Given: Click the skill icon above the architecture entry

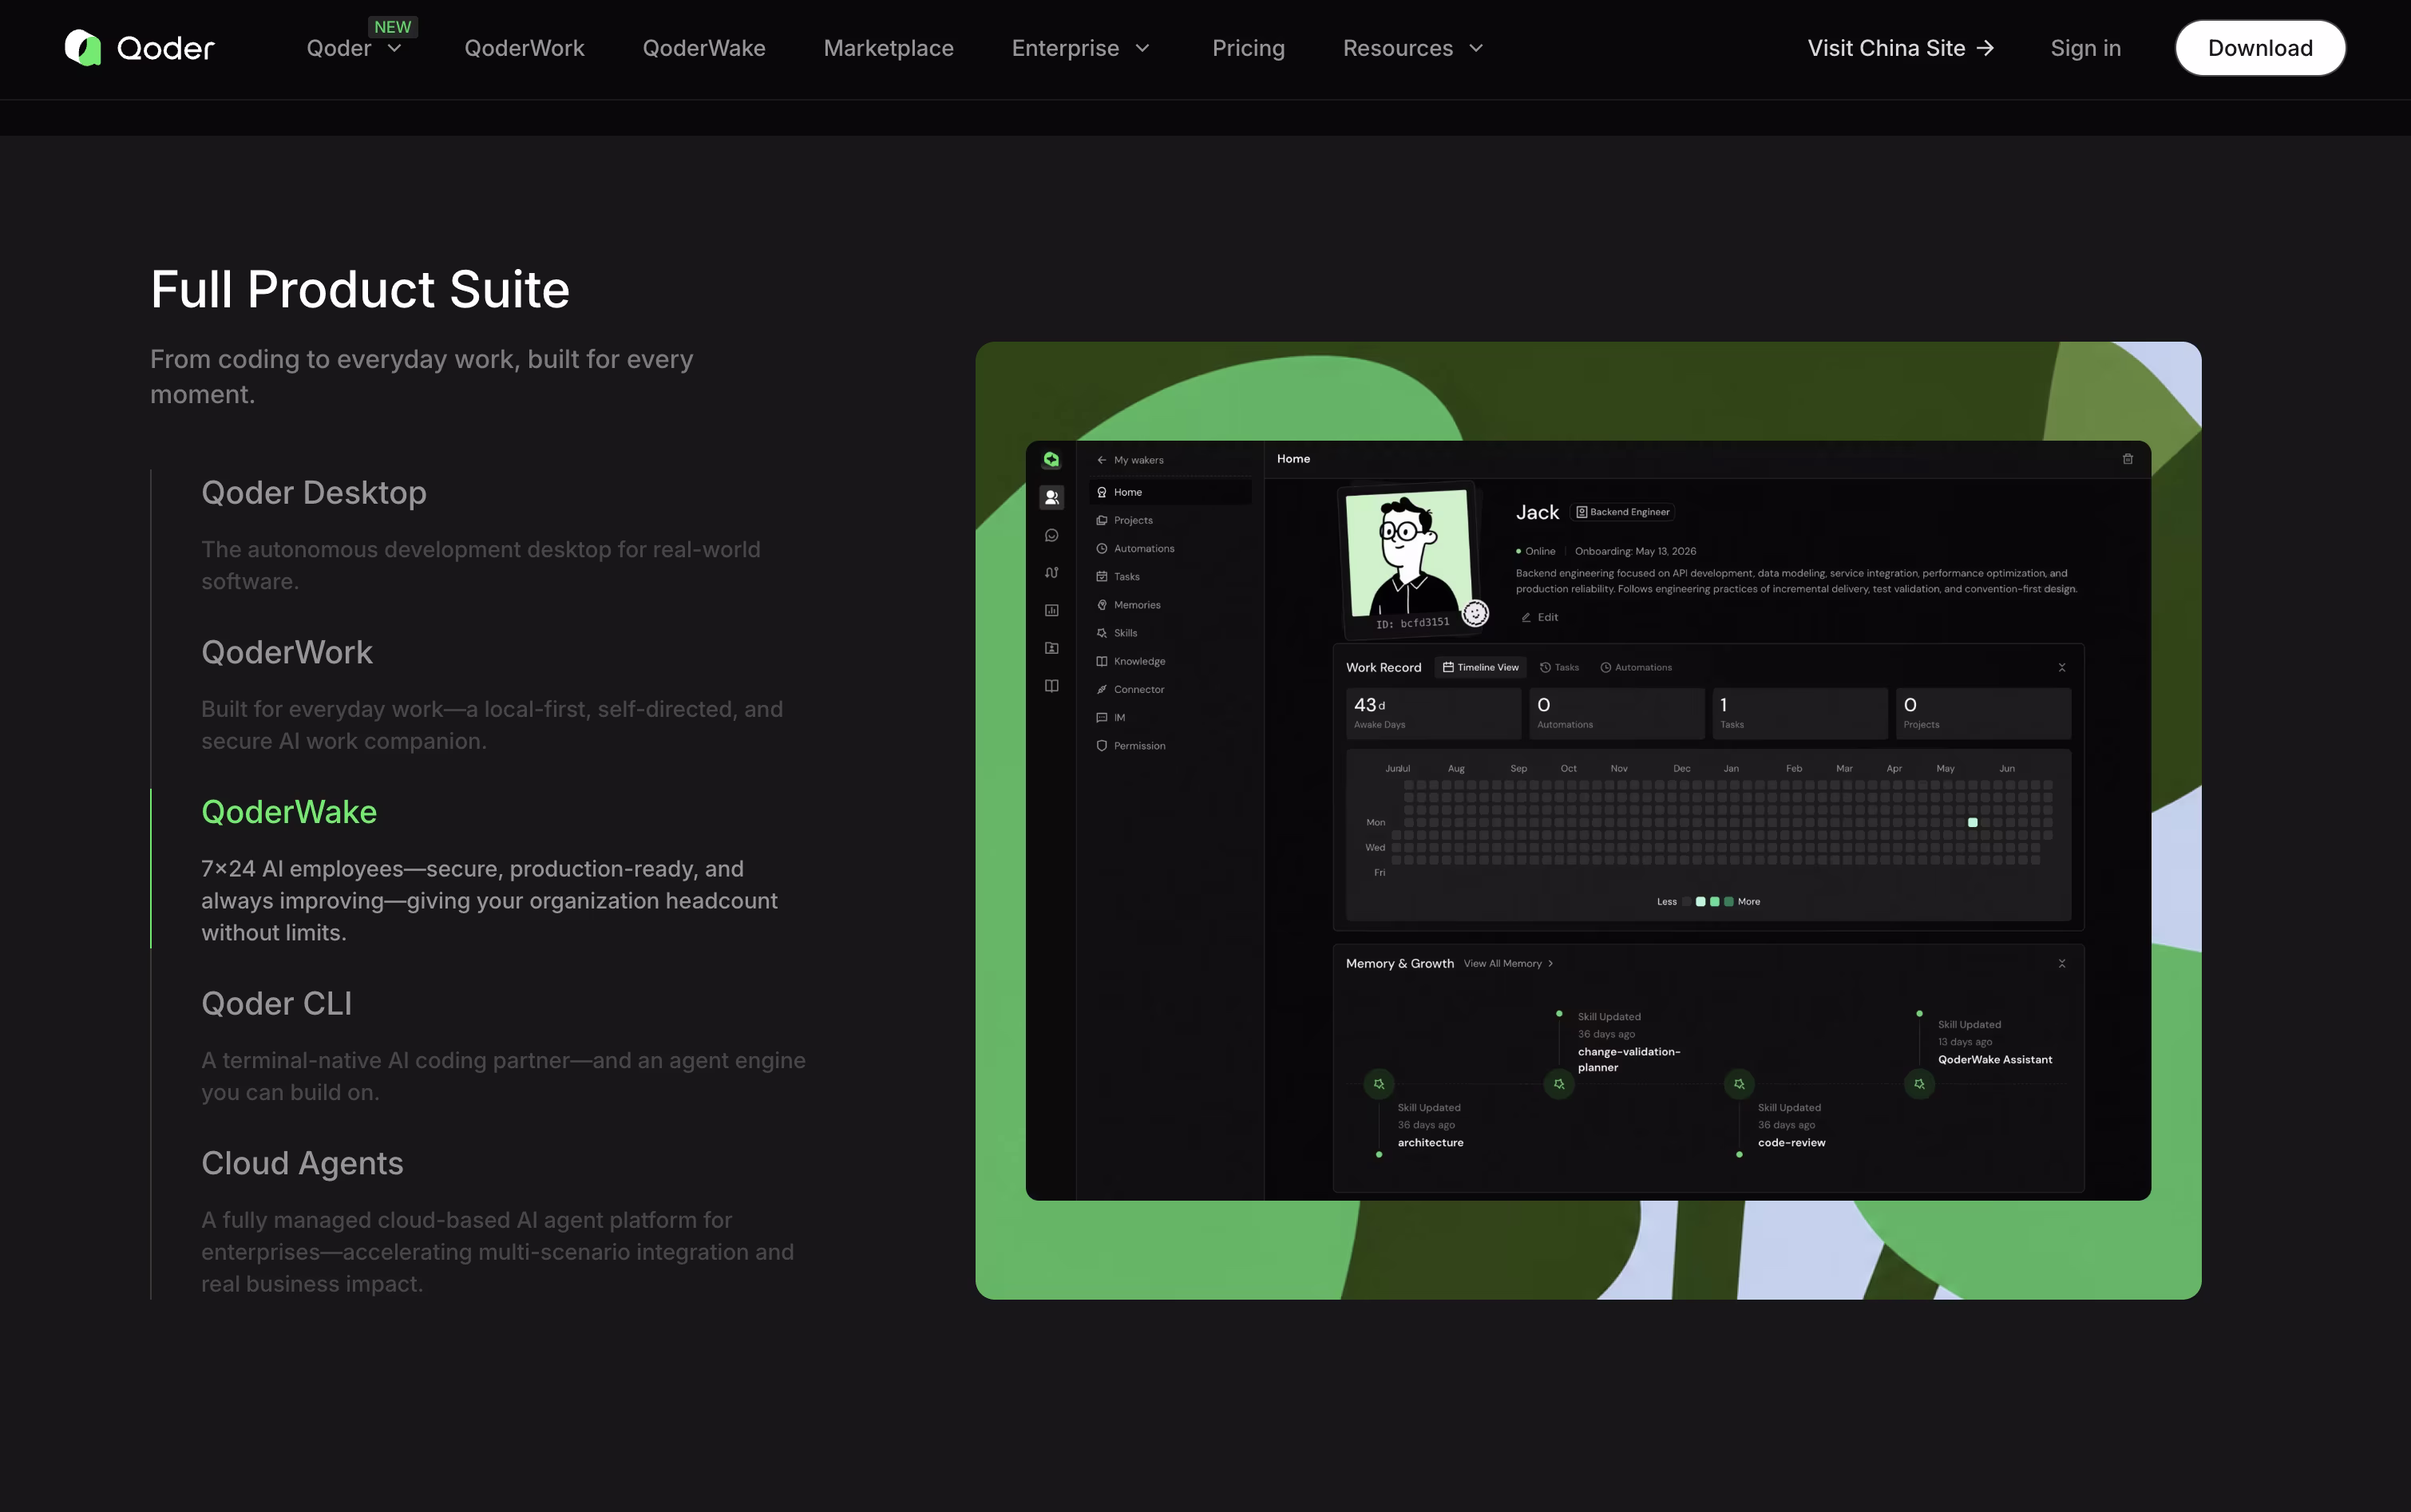Looking at the screenshot, I should 1379,1084.
